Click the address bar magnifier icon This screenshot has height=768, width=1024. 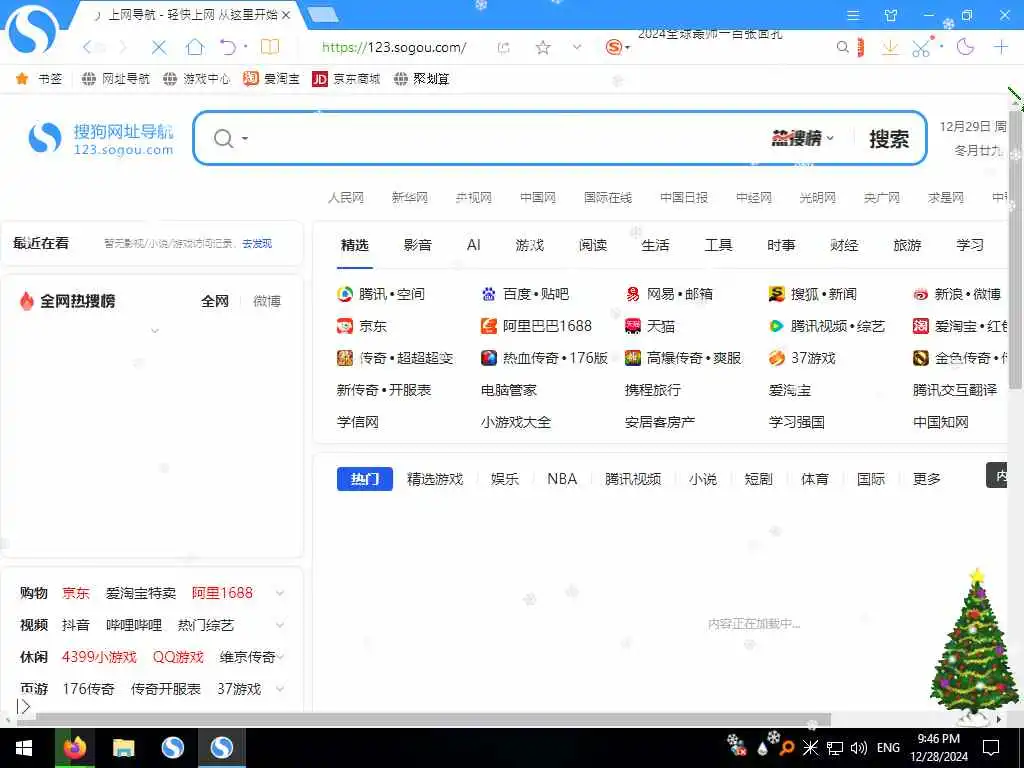click(843, 47)
